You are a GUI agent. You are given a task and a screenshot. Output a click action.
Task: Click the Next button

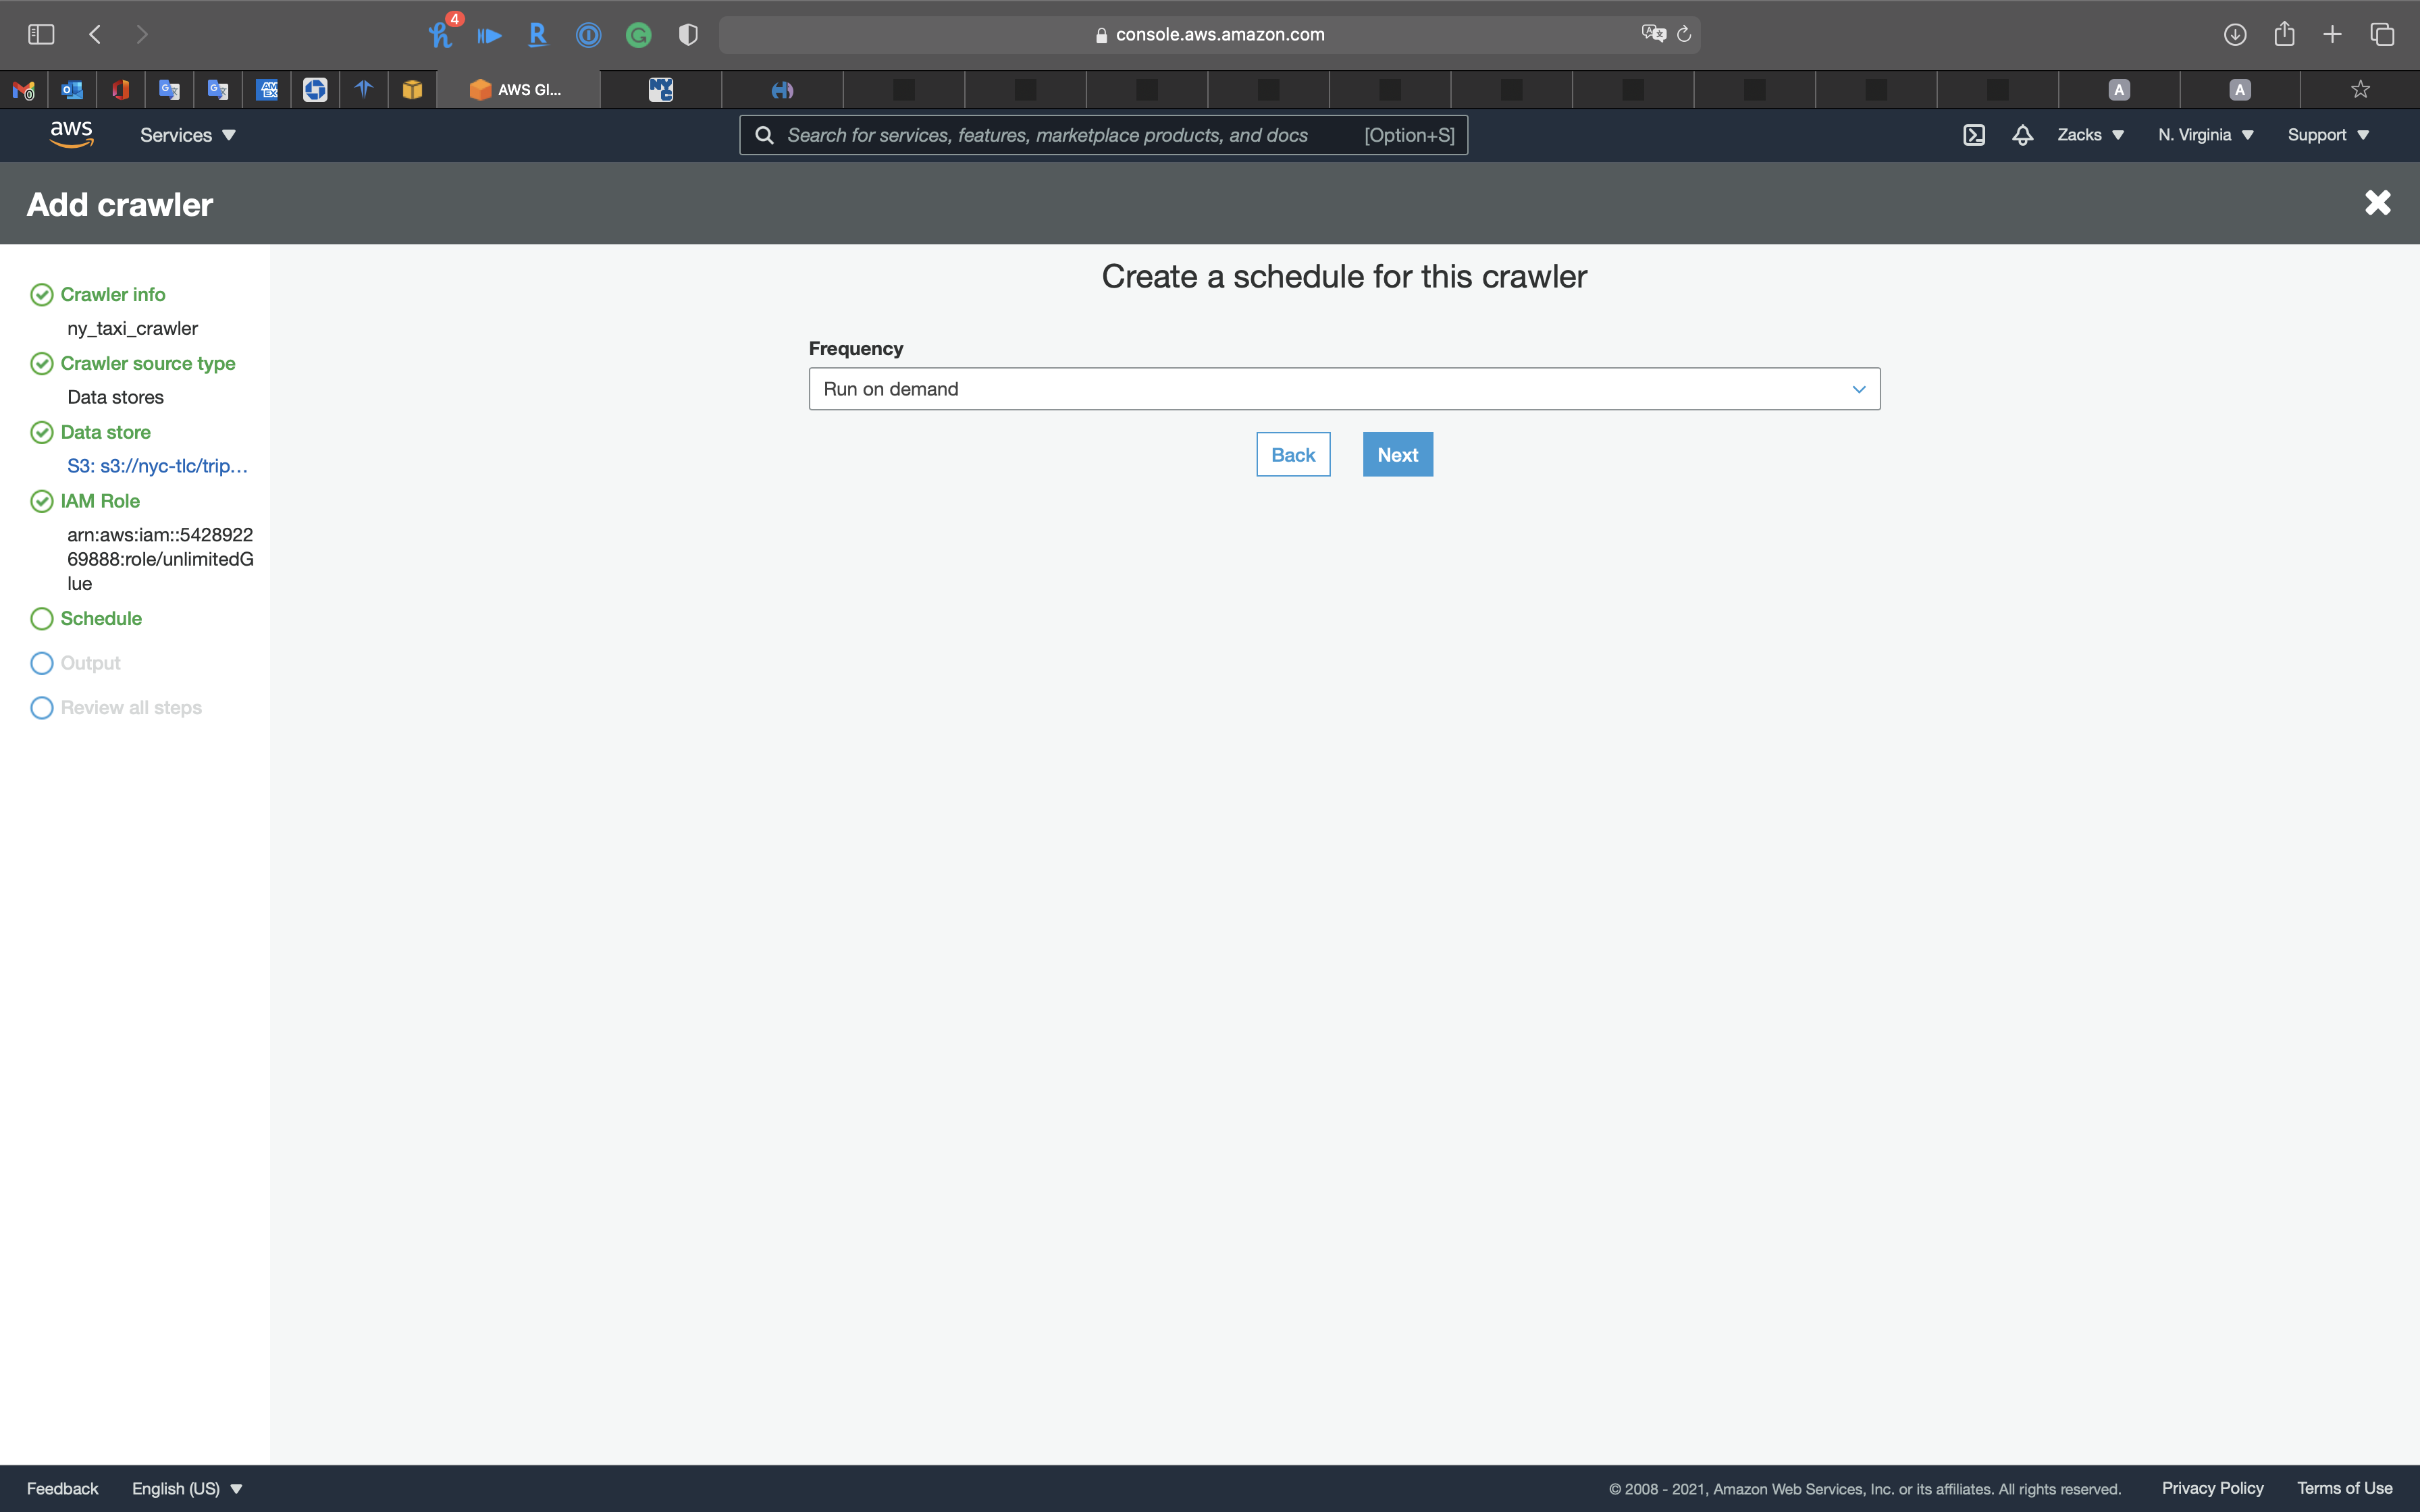[x=1397, y=455]
